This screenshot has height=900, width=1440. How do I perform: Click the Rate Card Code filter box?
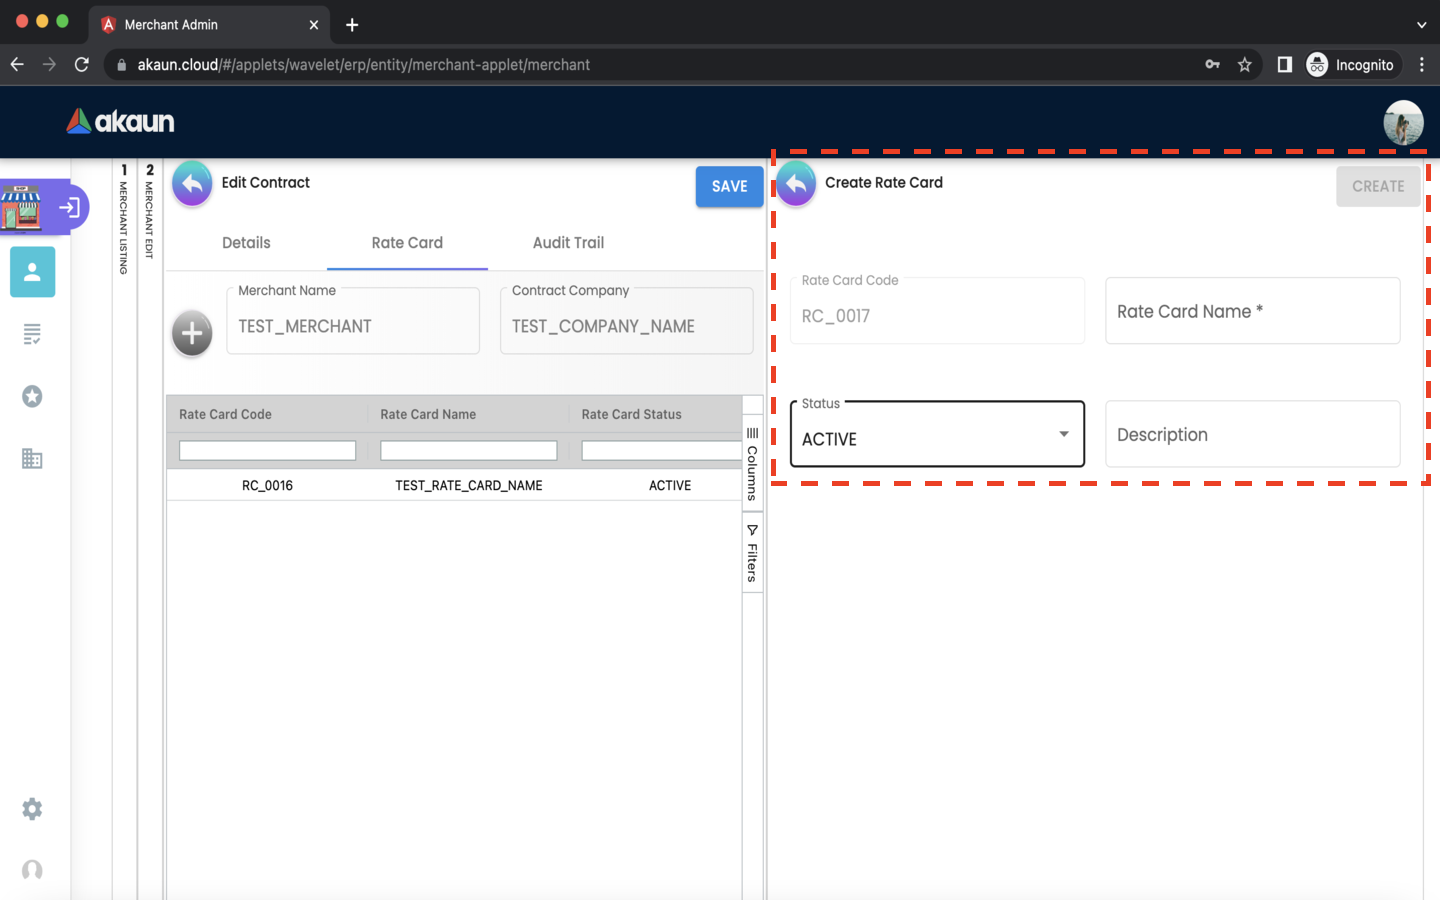pos(267,451)
